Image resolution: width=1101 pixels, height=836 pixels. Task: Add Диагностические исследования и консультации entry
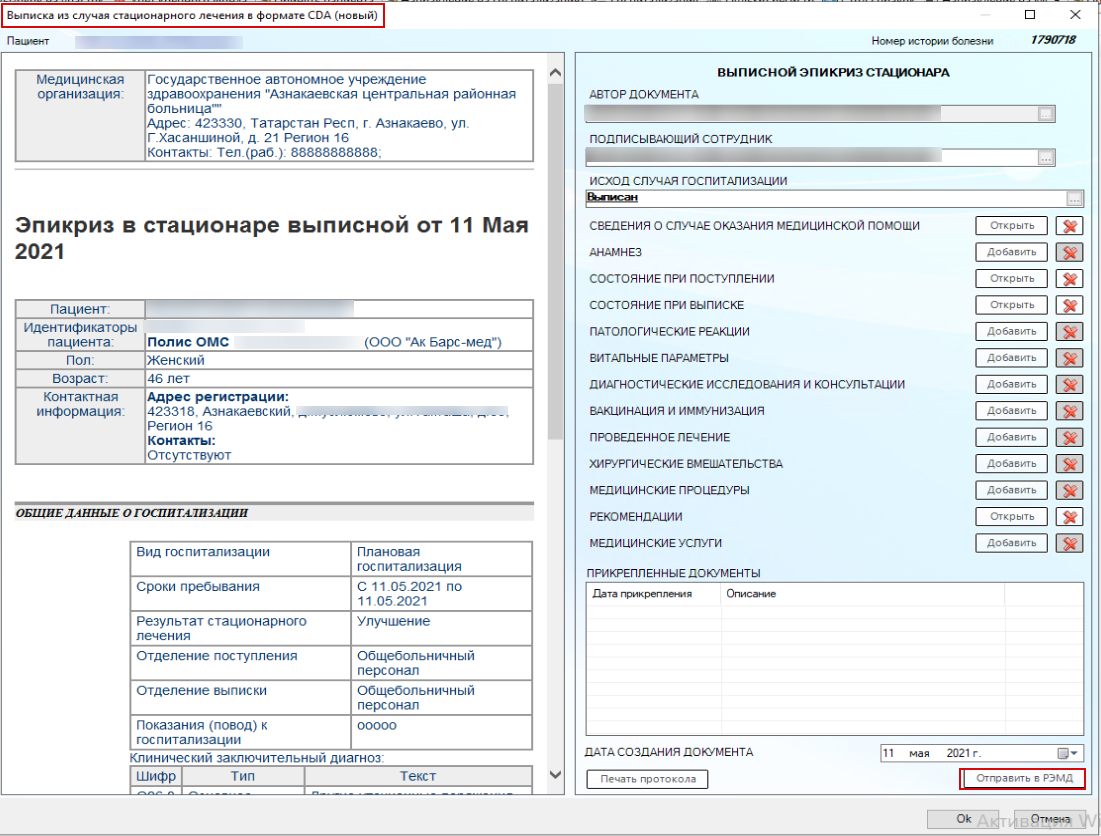point(1012,385)
